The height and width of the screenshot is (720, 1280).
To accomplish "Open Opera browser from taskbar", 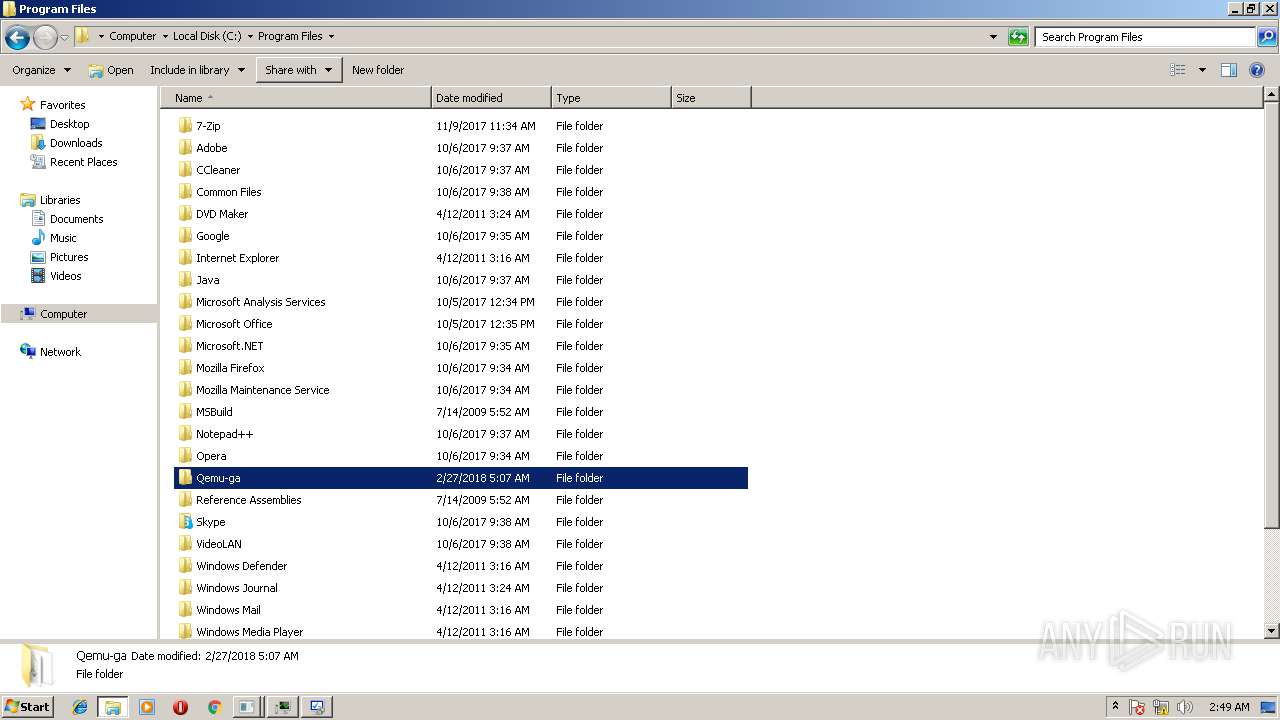I will pyautogui.click(x=180, y=707).
